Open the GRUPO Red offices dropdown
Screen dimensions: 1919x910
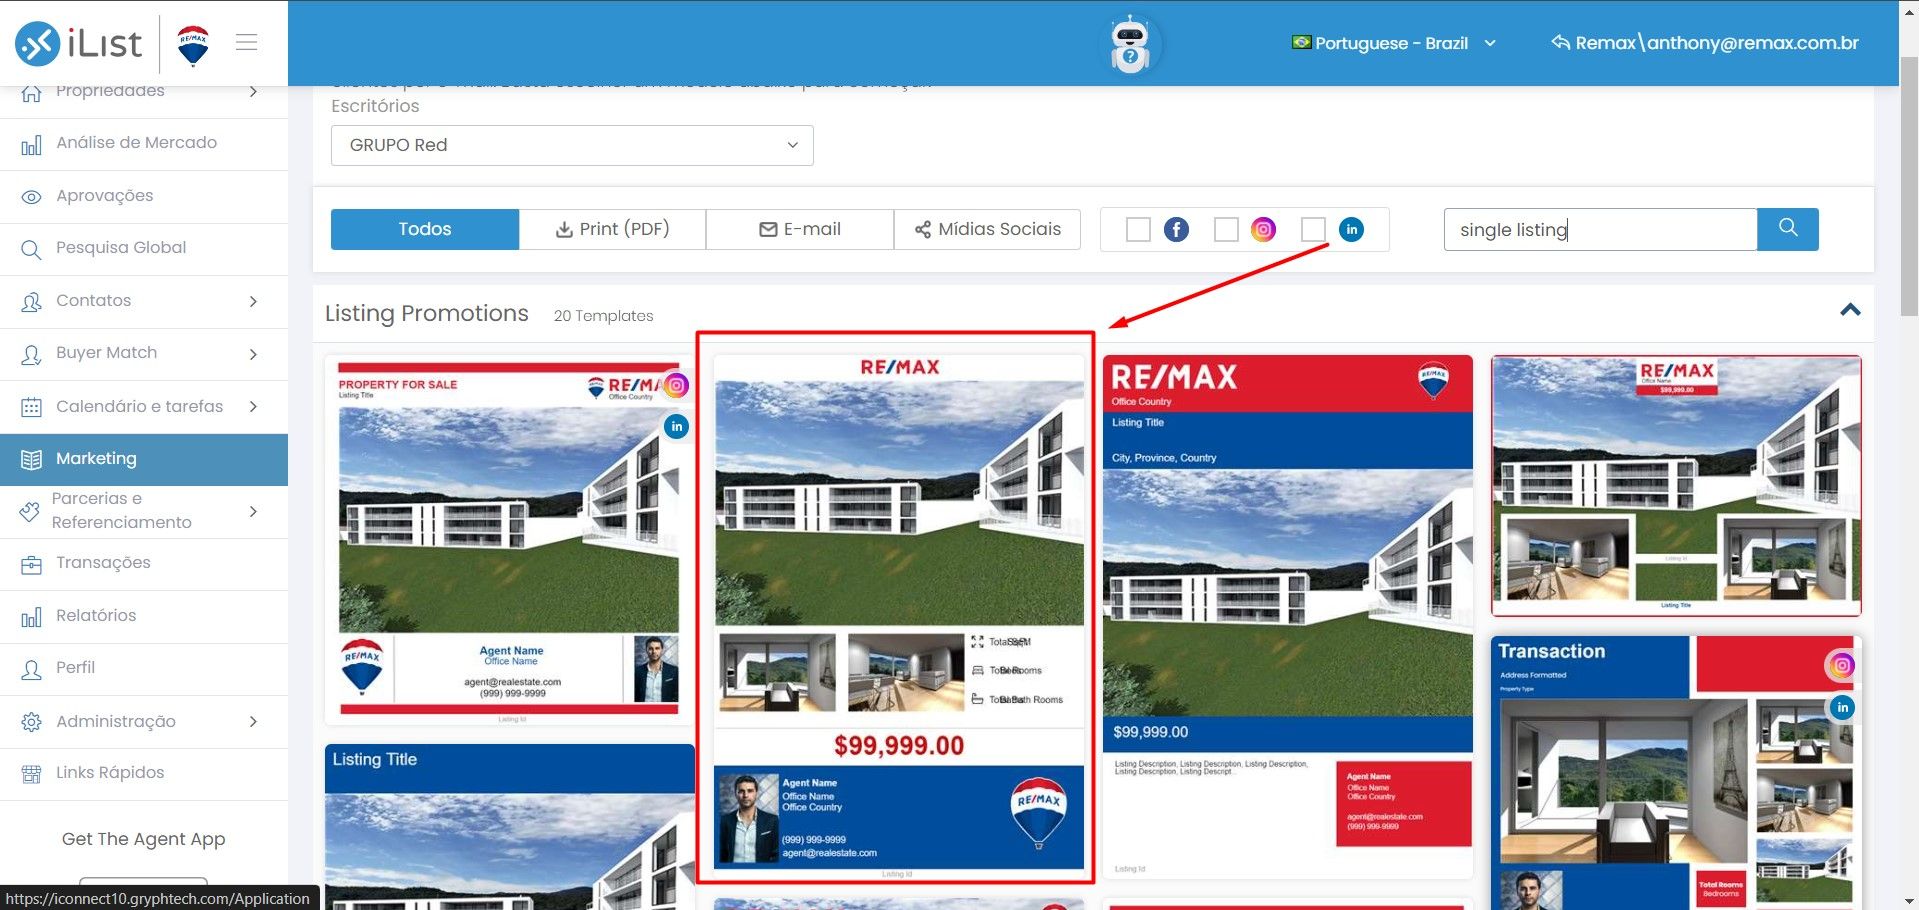(x=572, y=145)
